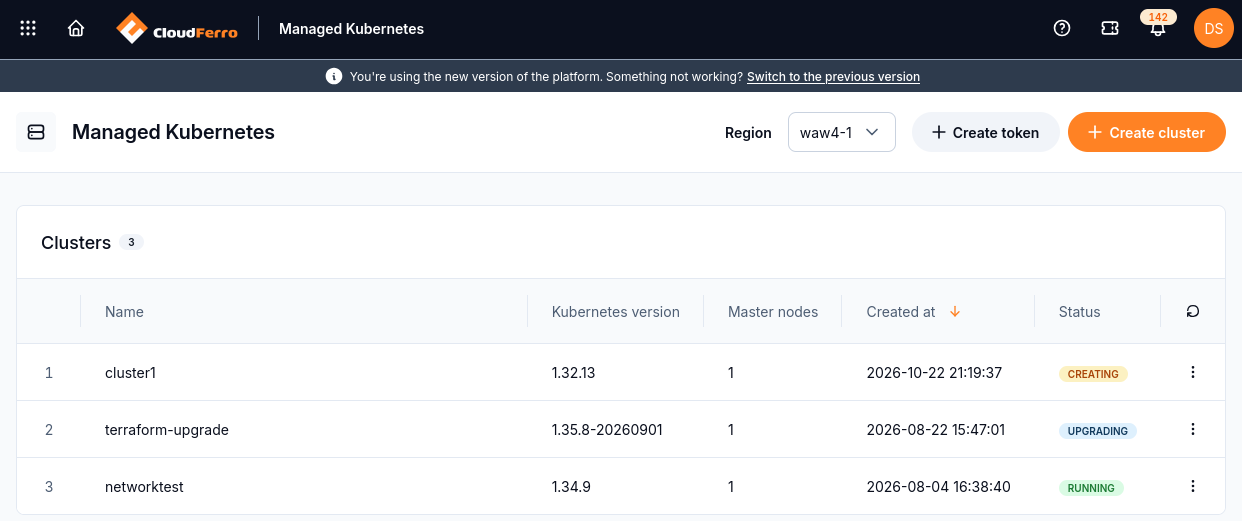Image resolution: width=1242 pixels, height=521 pixels.
Task: Open actions menu for cluster1
Action: [x=1192, y=372]
